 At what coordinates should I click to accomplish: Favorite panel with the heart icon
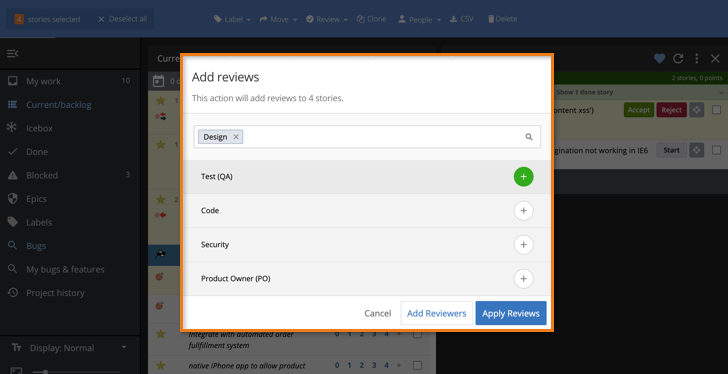(659, 58)
